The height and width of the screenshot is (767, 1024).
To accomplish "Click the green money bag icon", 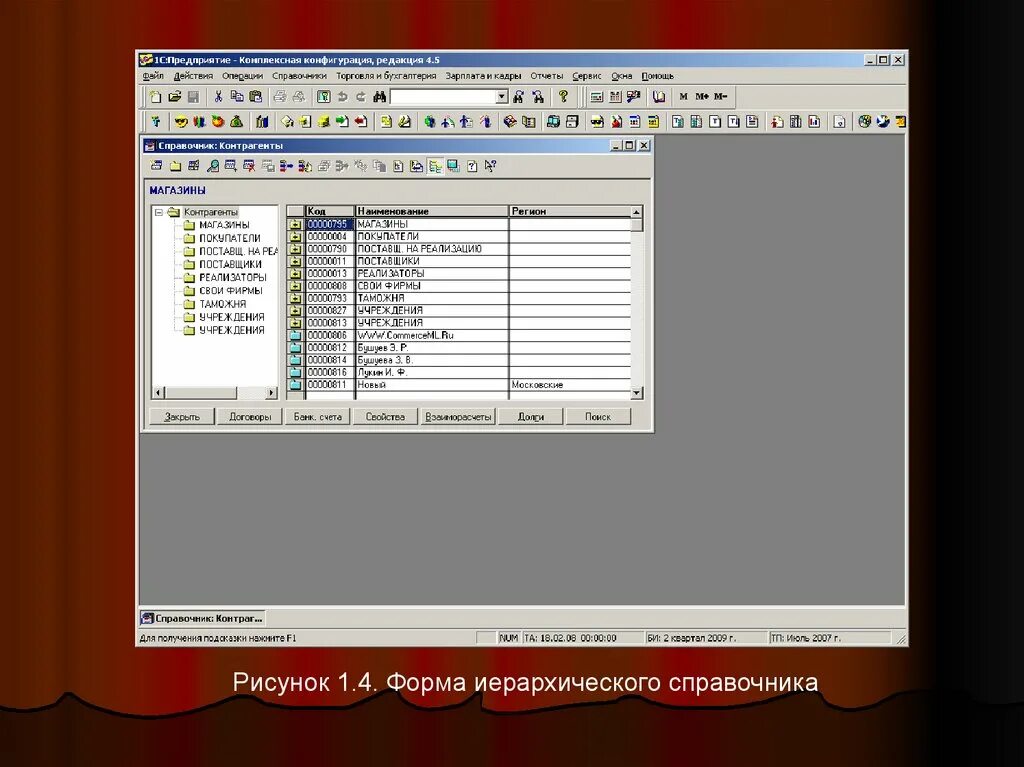I will (236, 122).
